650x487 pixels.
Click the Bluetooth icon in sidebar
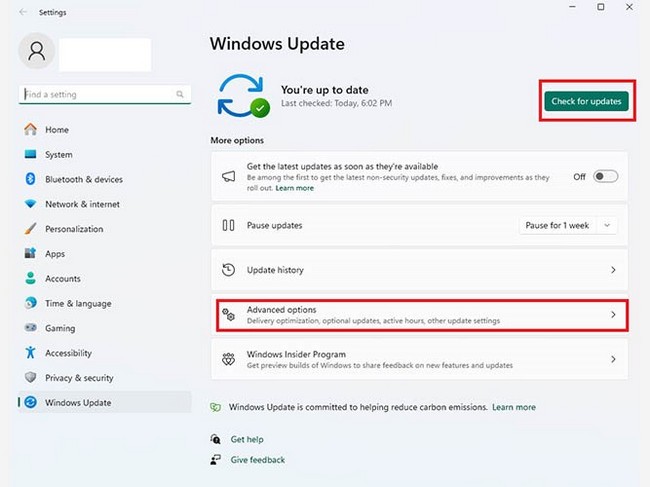pyautogui.click(x=30, y=179)
